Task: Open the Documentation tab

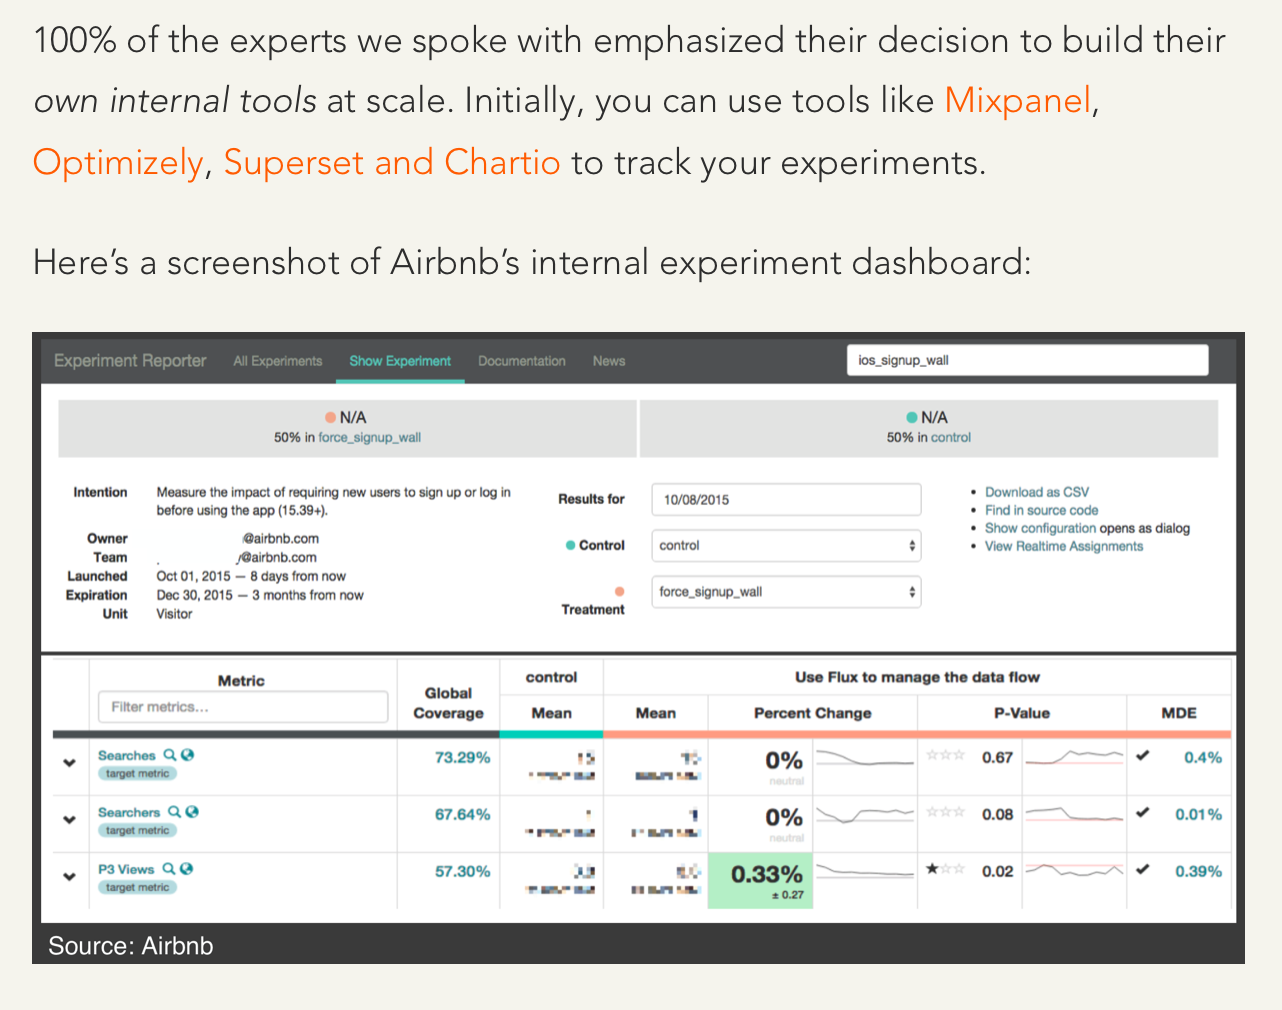Action: point(521,361)
